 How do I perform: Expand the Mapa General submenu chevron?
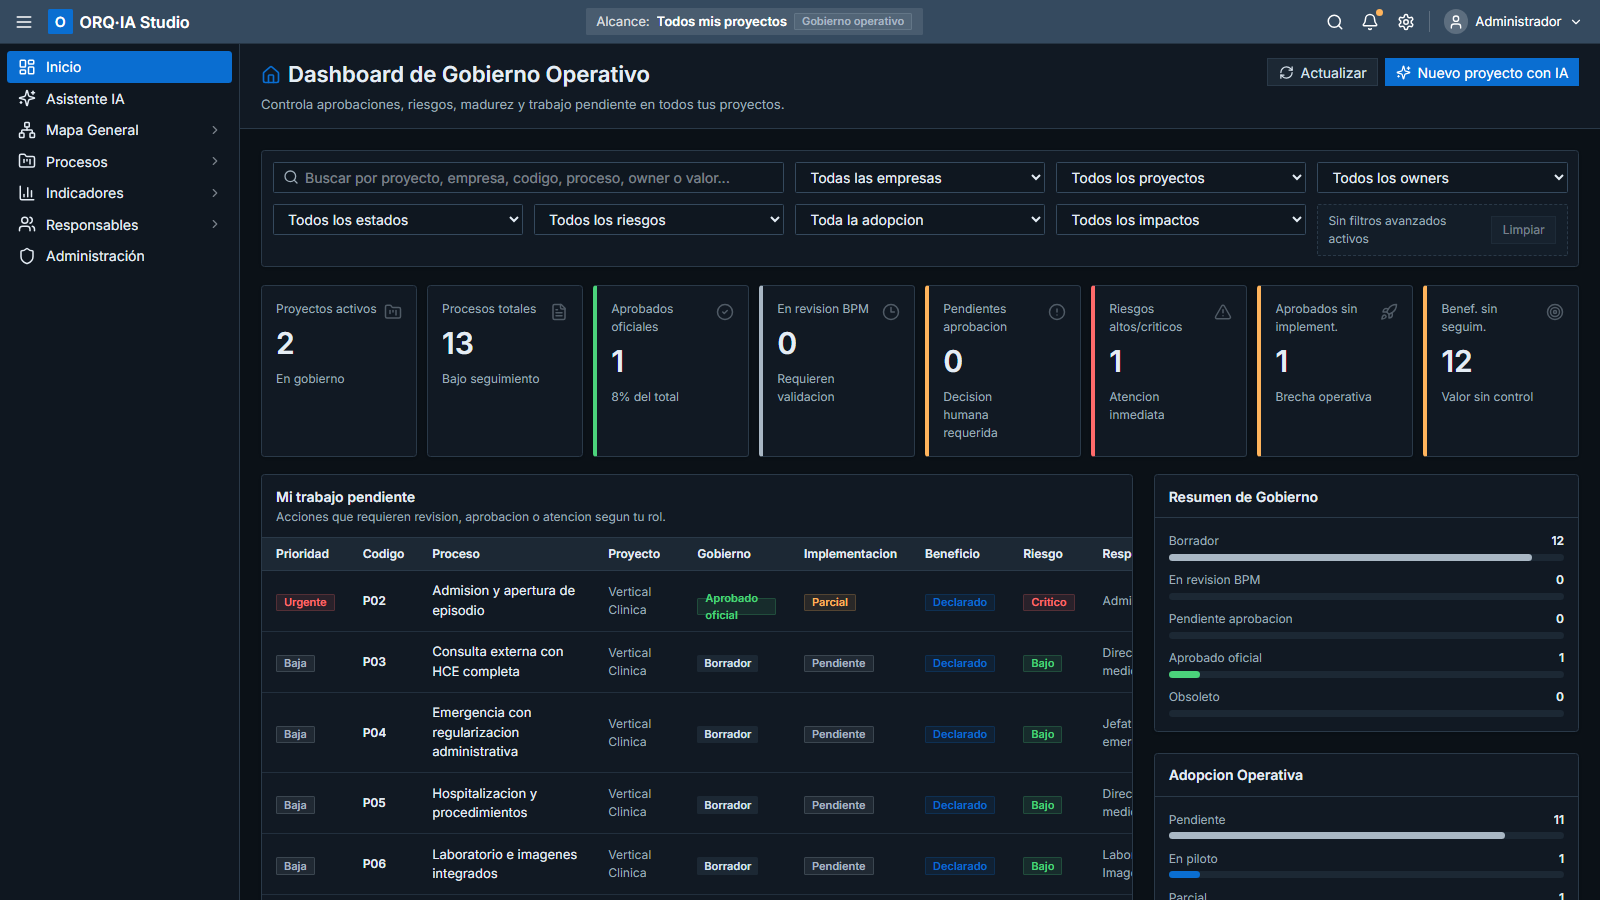click(215, 130)
